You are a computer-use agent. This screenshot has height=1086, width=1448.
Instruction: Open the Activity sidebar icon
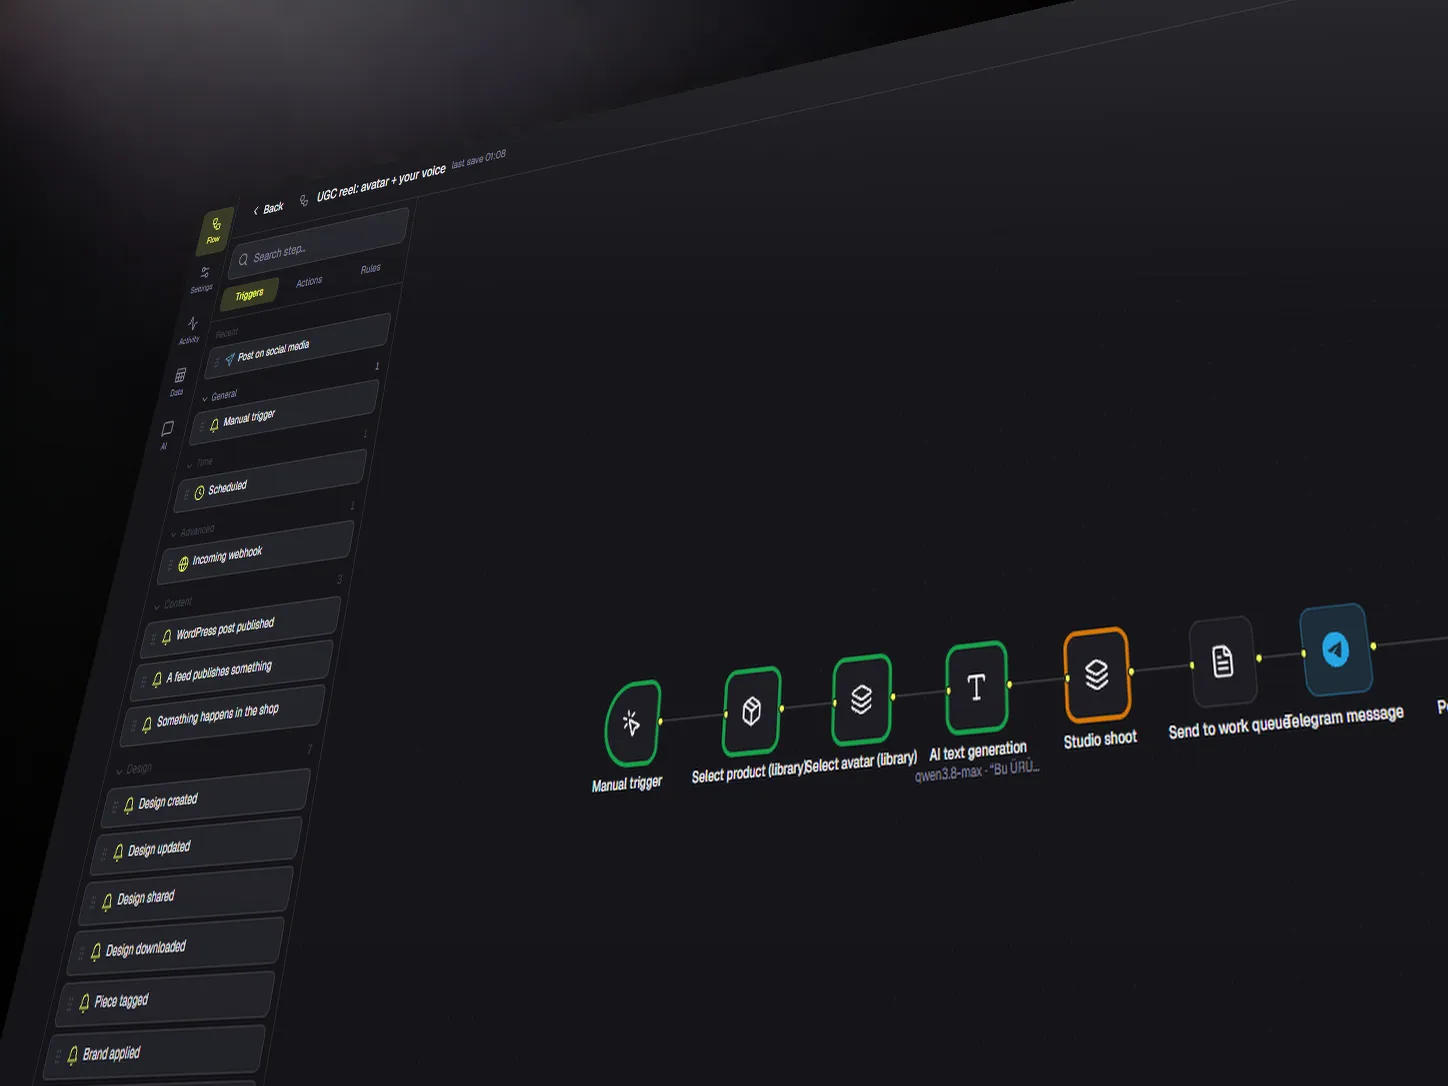point(191,330)
